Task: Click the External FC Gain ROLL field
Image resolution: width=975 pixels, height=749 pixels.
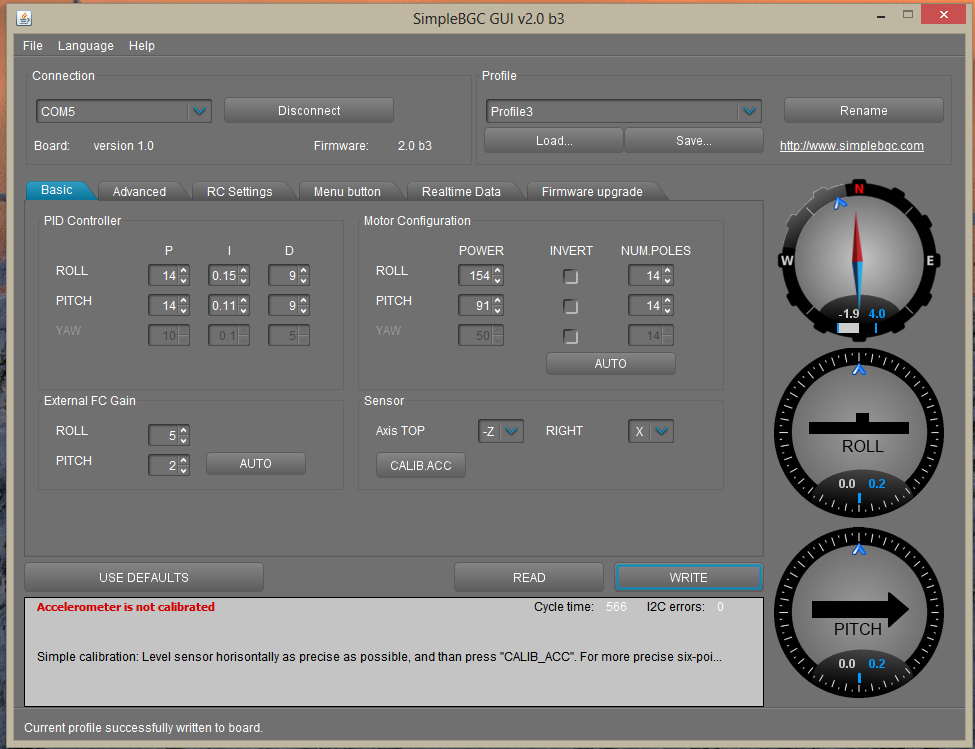Action: [x=164, y=435]
